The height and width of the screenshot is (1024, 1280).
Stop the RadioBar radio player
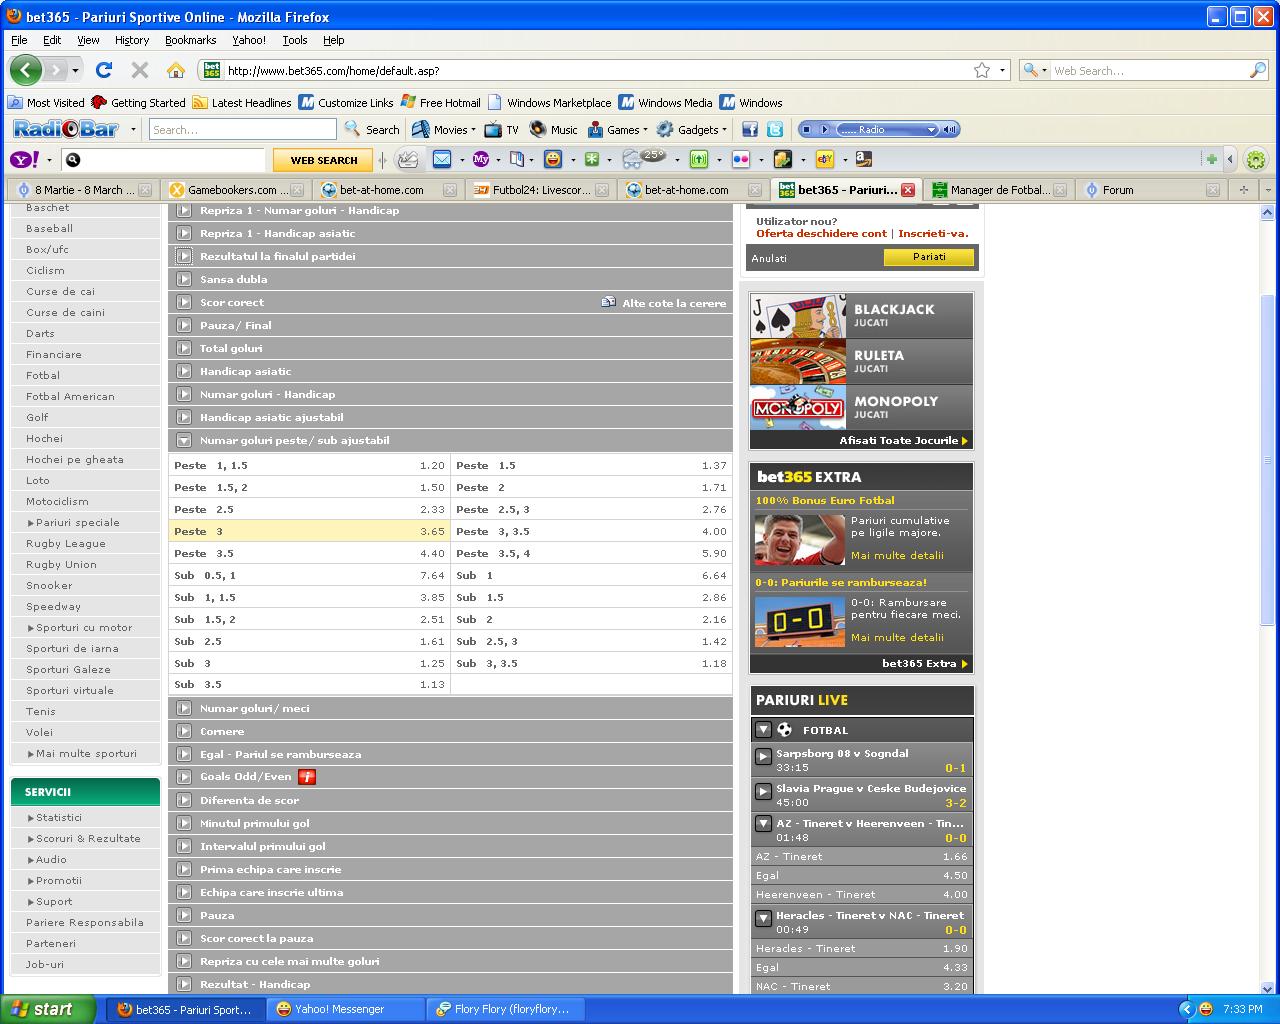(x=806, y=129)
